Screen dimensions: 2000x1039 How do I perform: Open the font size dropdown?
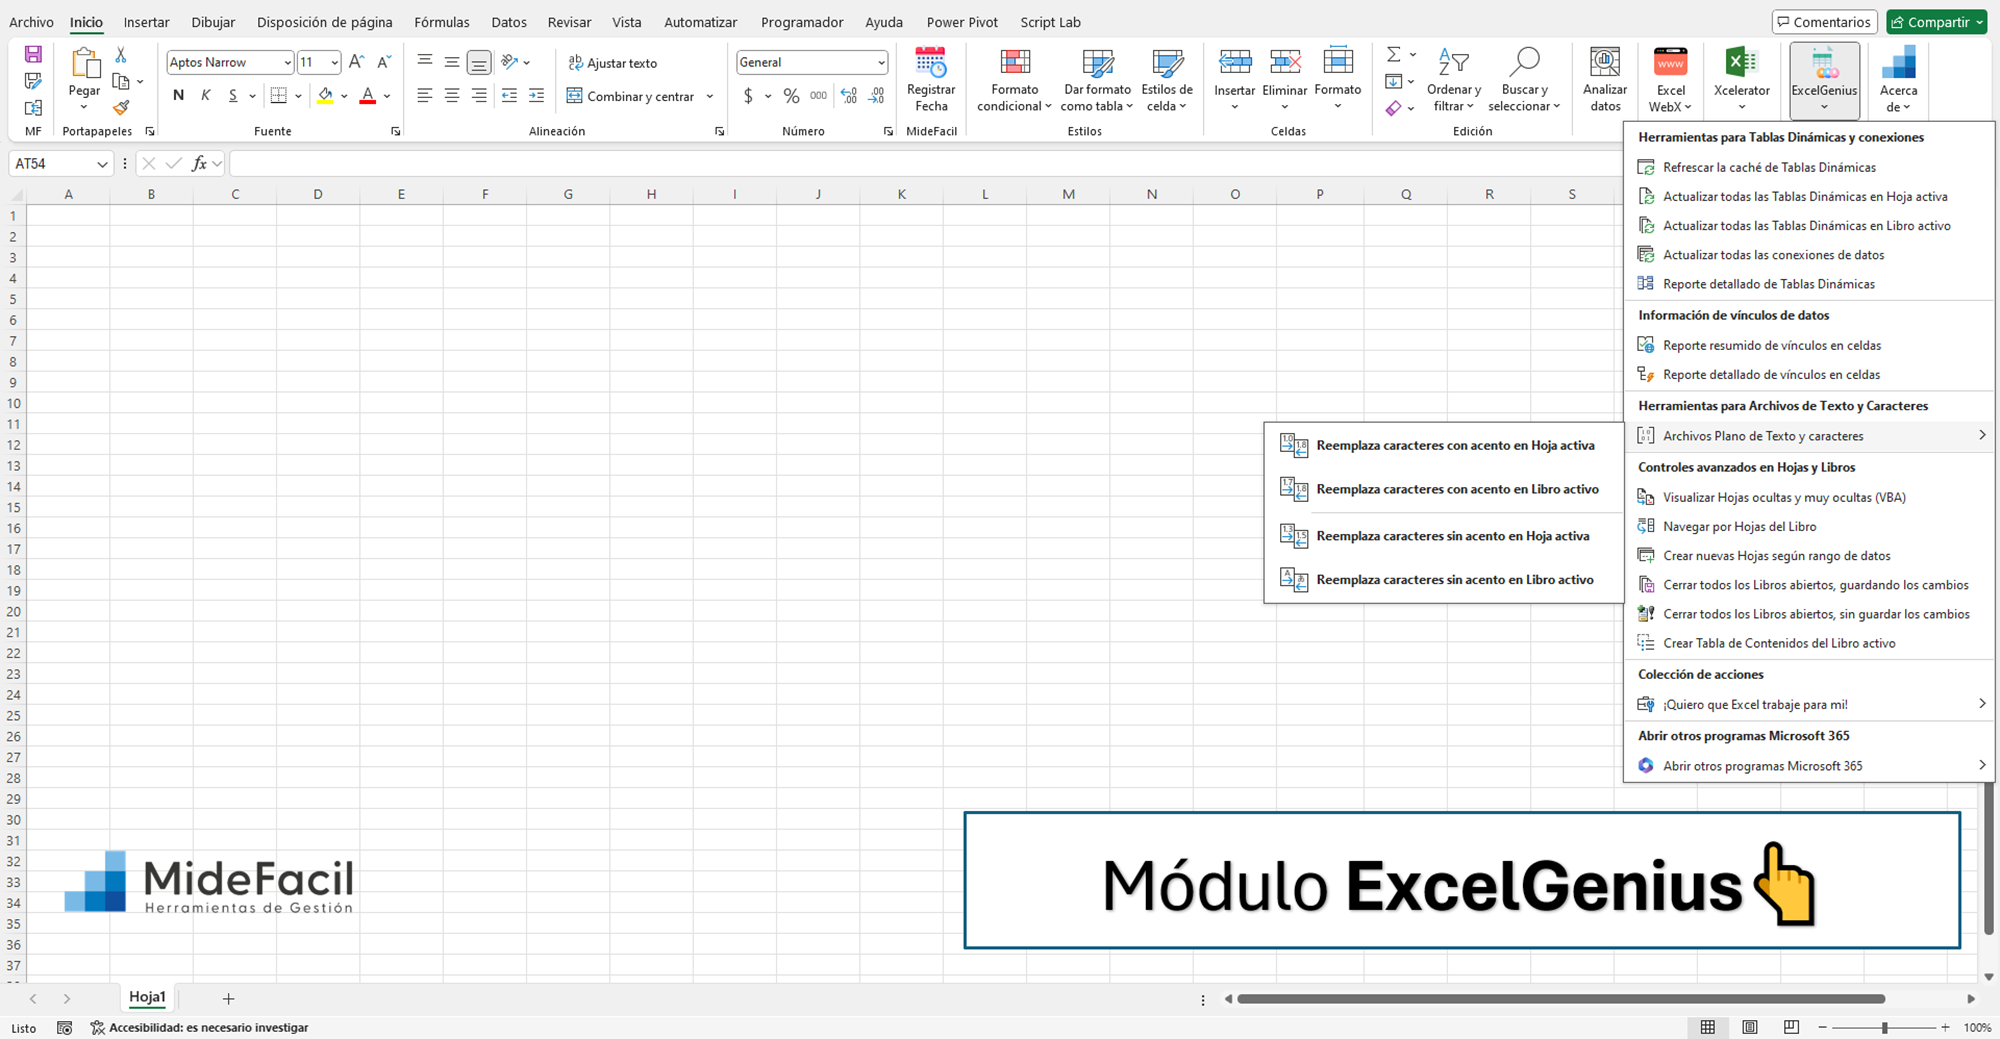pos(334,62)
